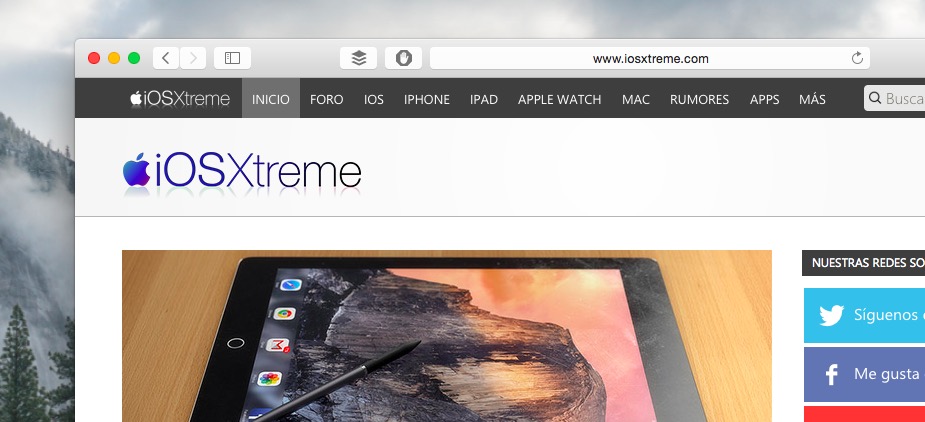The image size is (925, 422).
Task: Click the Síguenos Twitter button
Action: pyautogui.click(x=864, y=315)
